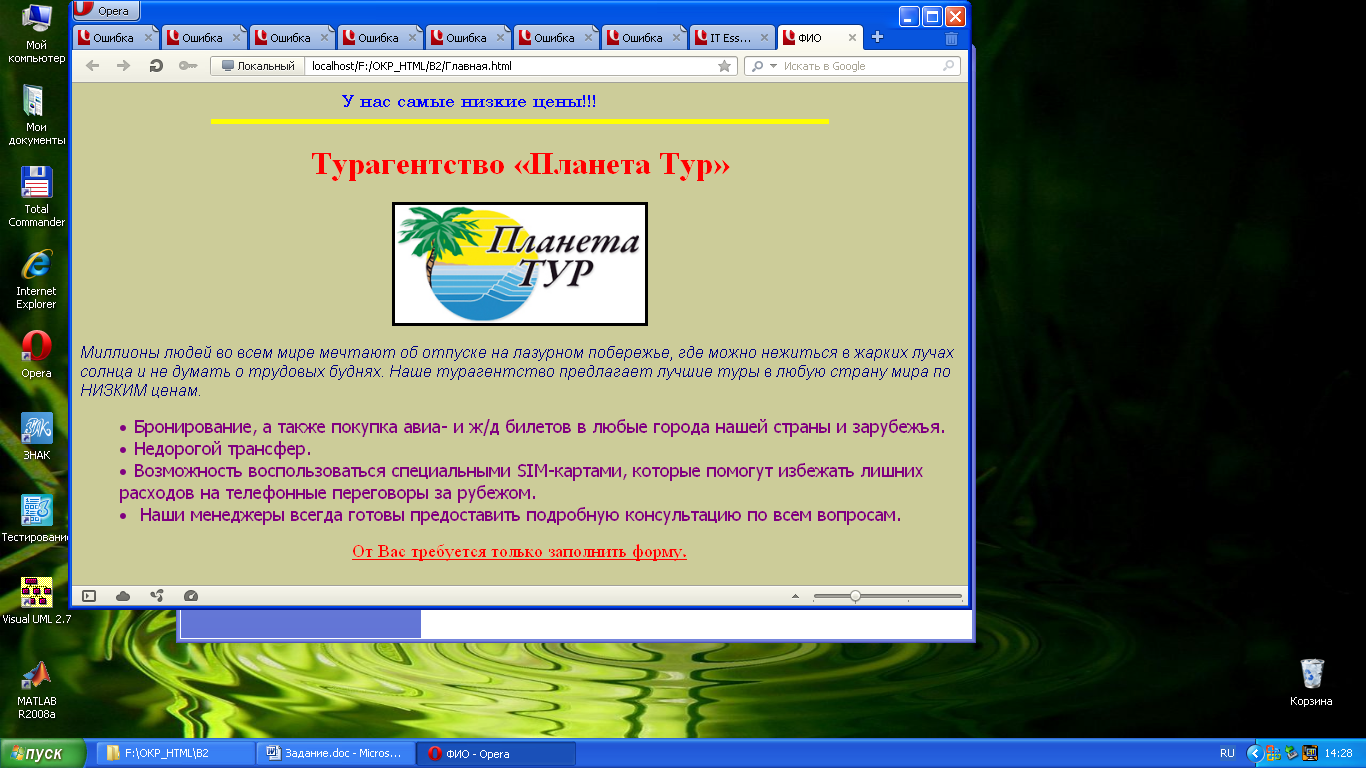Click the Мой компьютер desktop icon
The image size is (1366, 768).
[36, 34]
